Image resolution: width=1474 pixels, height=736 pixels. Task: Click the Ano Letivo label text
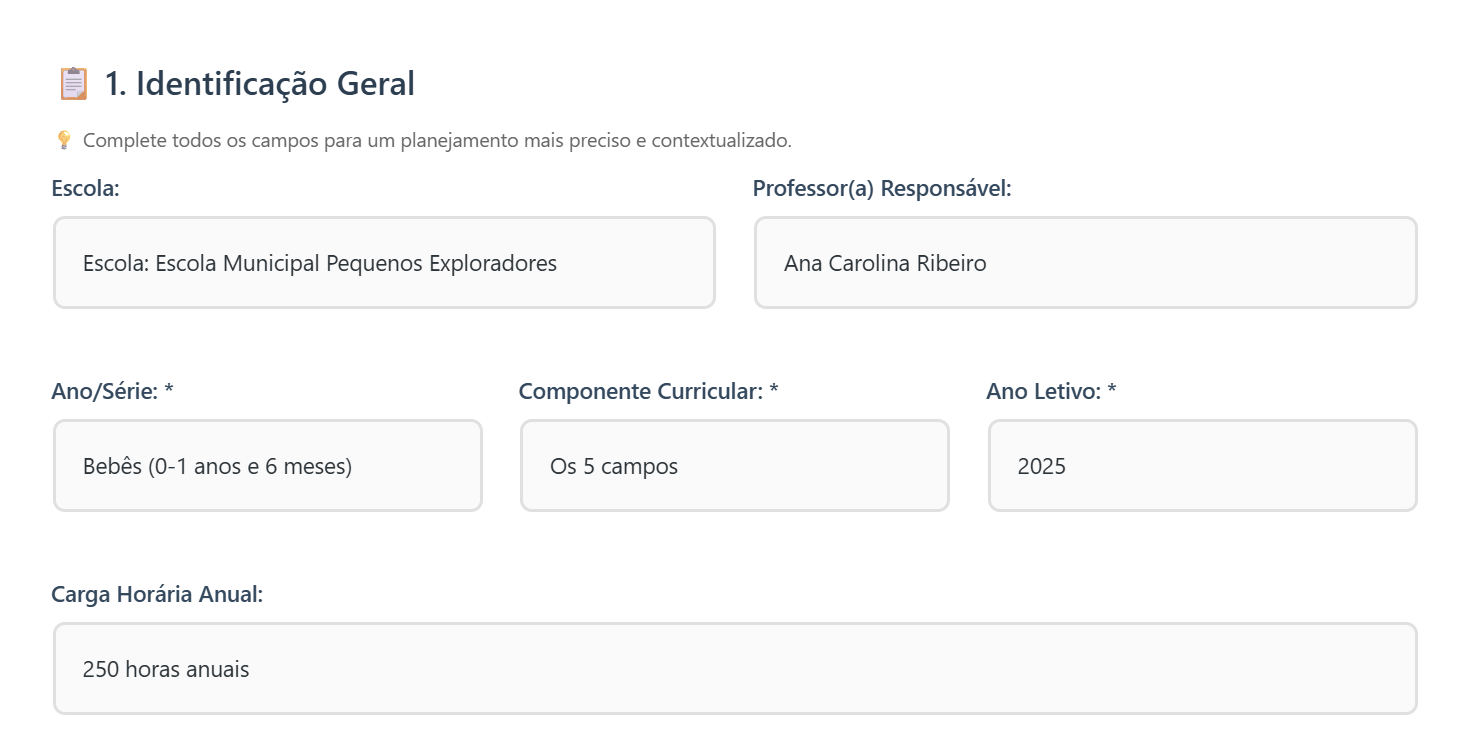(x=1043, y=391)
